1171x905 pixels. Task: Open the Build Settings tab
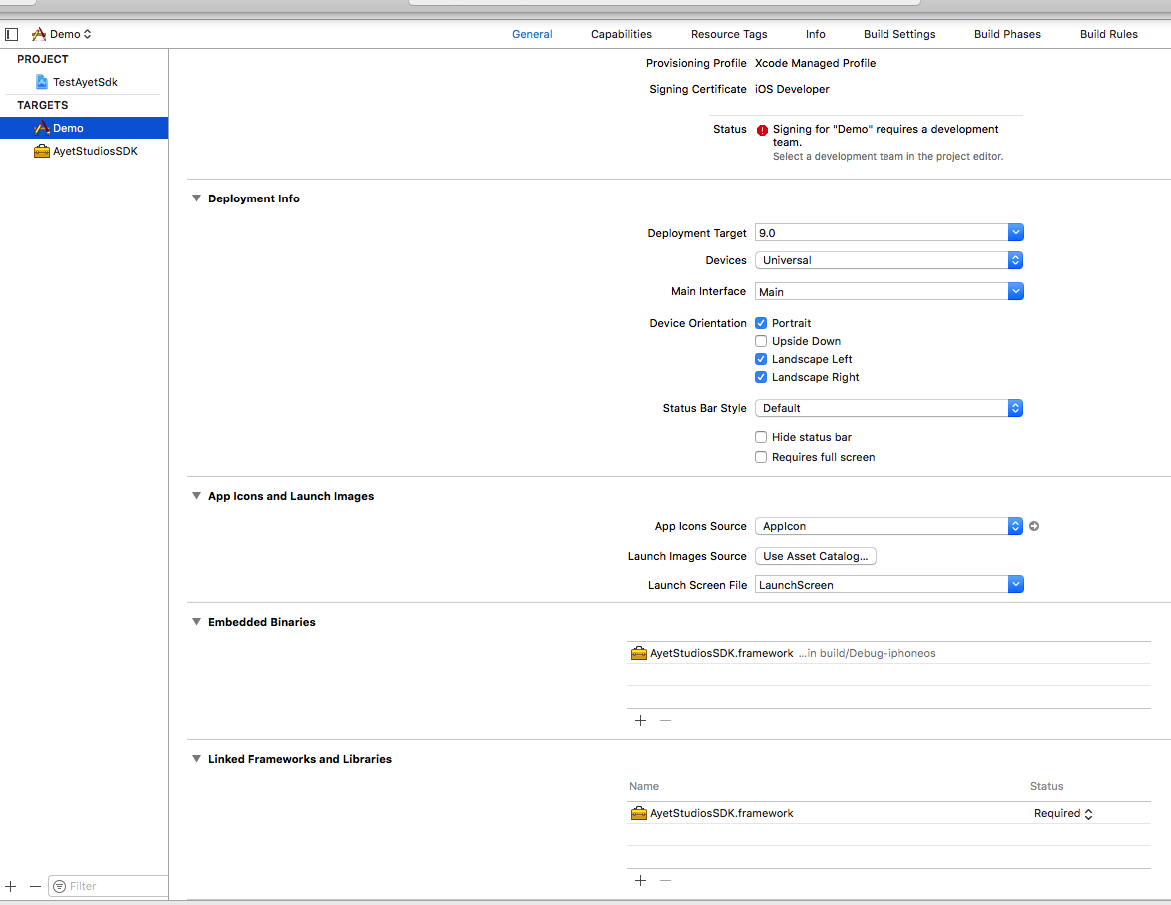click(x=899, y=34)
